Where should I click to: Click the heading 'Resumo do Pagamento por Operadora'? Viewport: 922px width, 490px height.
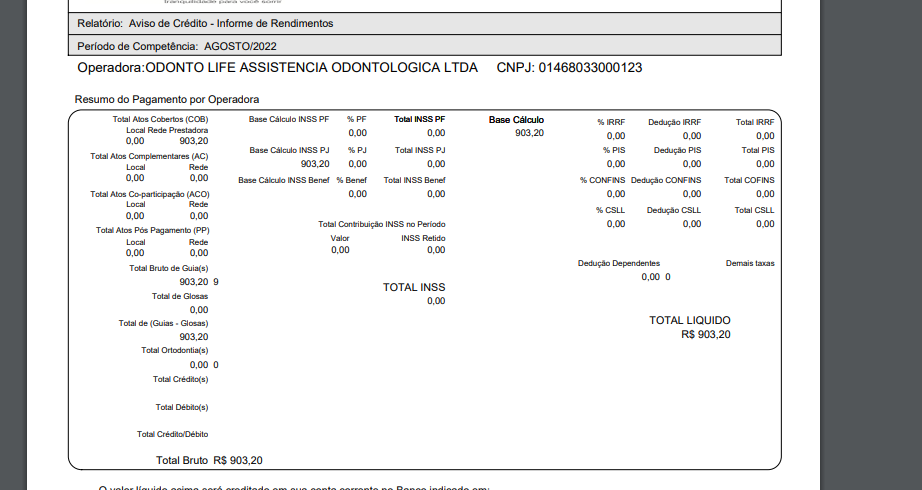point(167,99)
